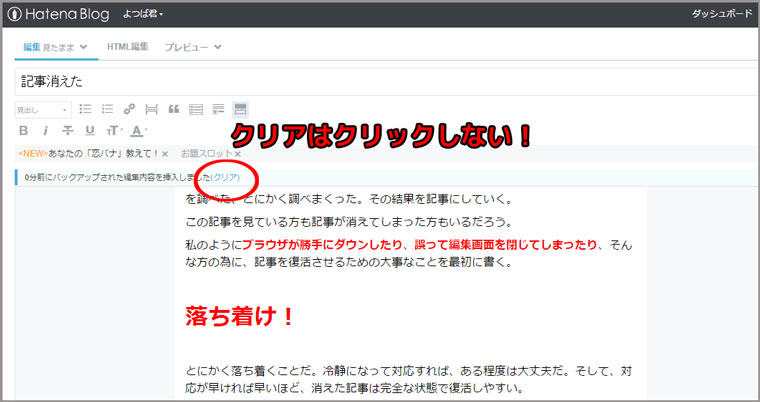This screenshot has width=760, height=402.
Task: Dismiss the 恋バナ topic with its ×
Action: pos(165,154)
